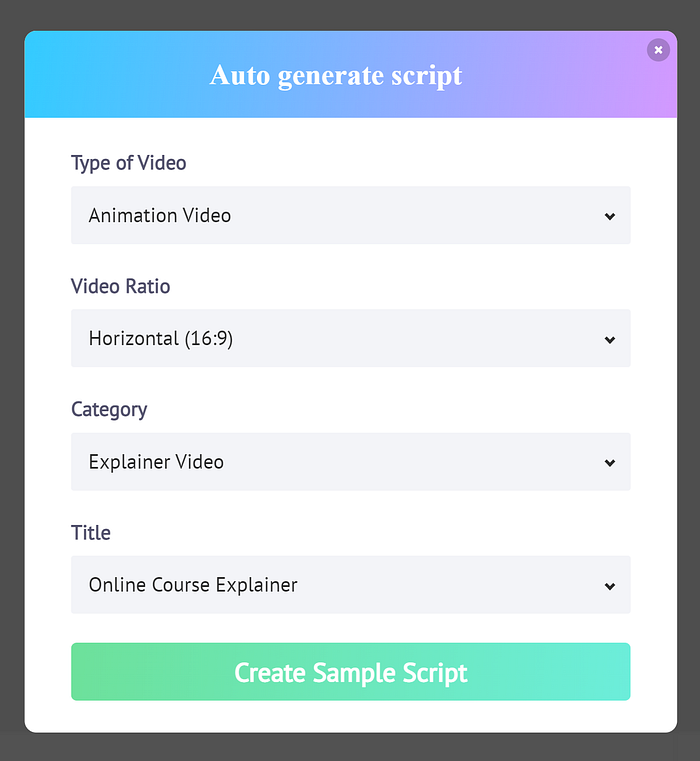Click the 'Video Ratio' field label

pyautogui.click(x=120, y=286)
